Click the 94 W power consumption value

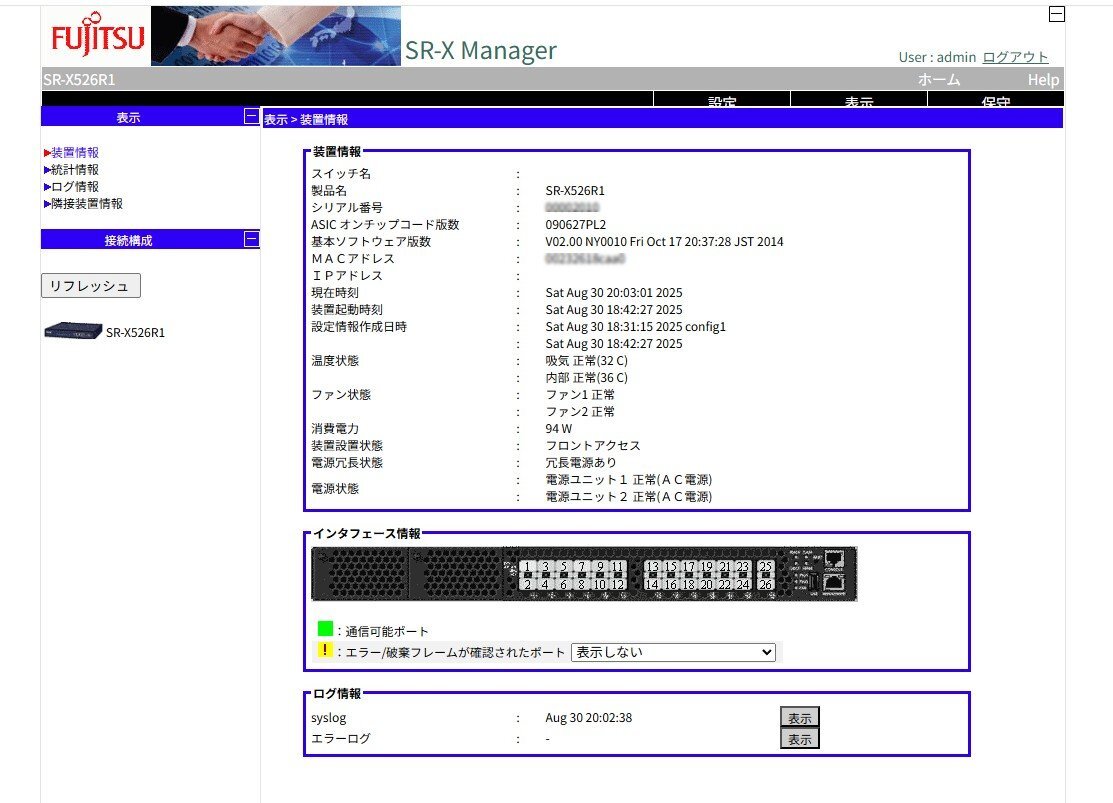tap(559, 429)
